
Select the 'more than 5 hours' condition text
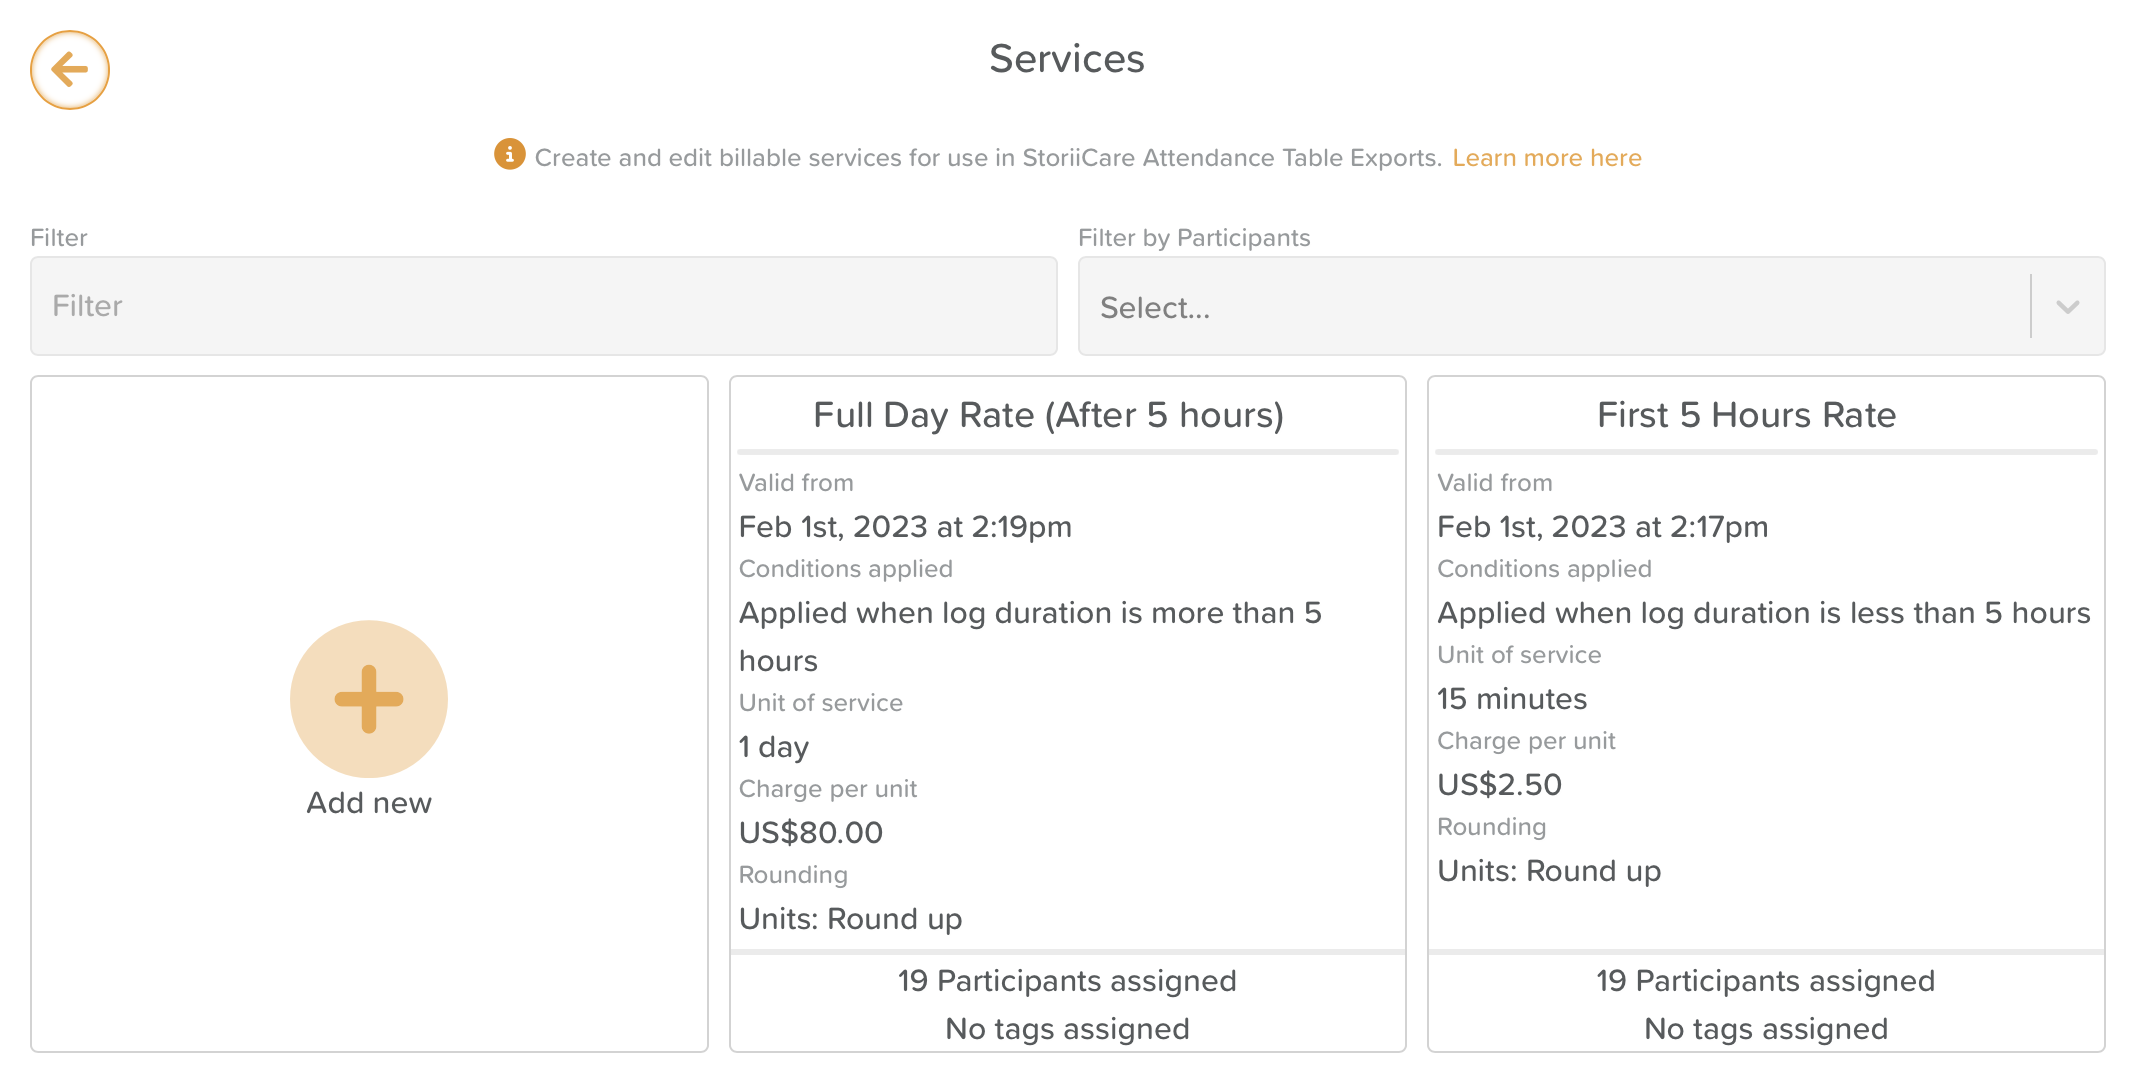point(1030,637)
